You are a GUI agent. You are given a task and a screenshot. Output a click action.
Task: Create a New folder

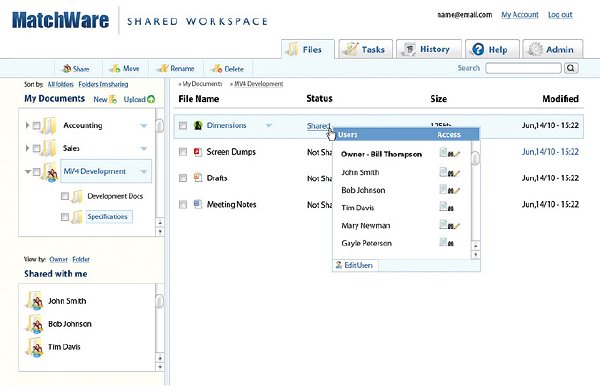pyautogui.click(x=105, y=99)
